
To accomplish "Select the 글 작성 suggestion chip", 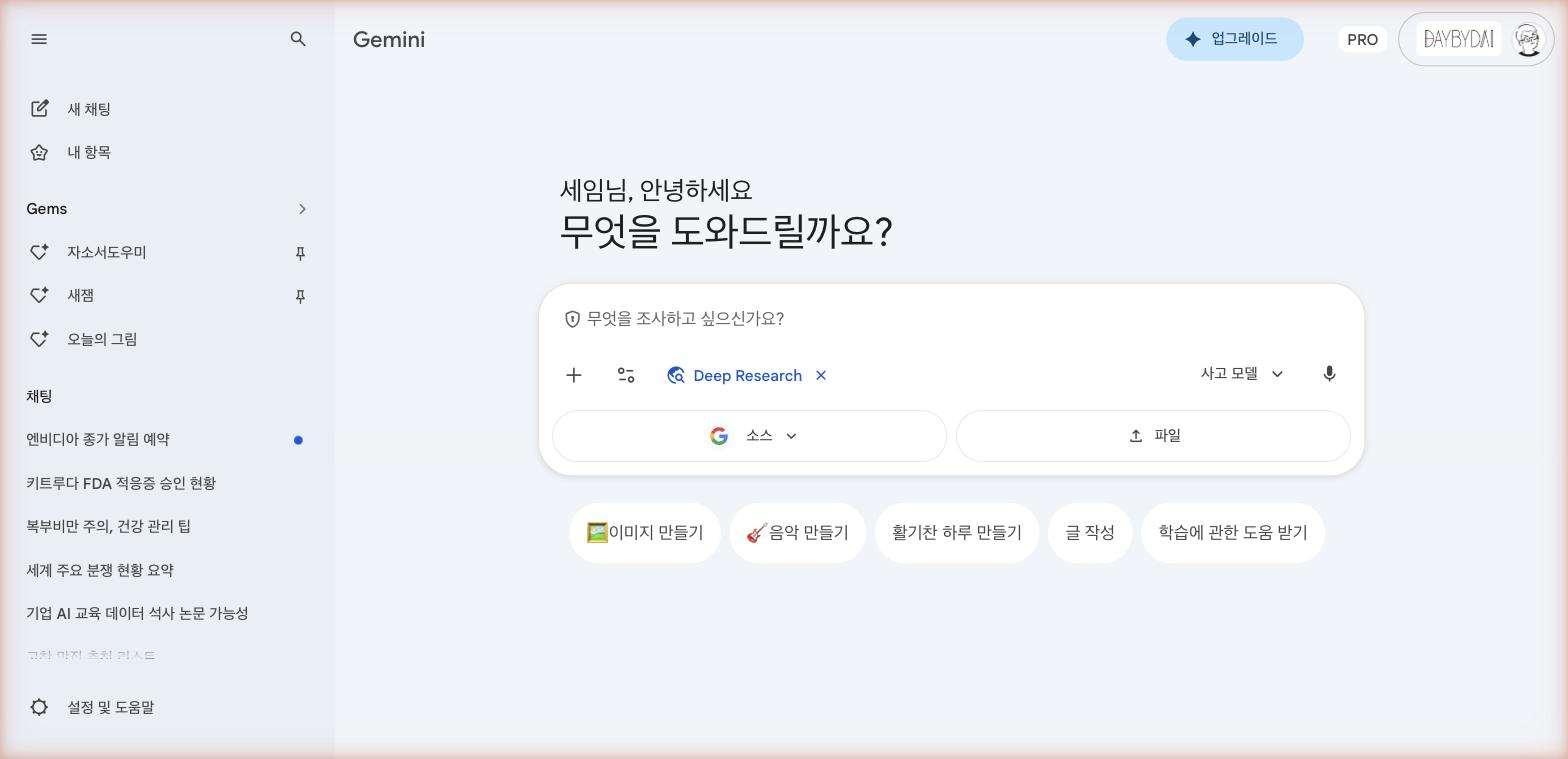I will [1090, 533].
